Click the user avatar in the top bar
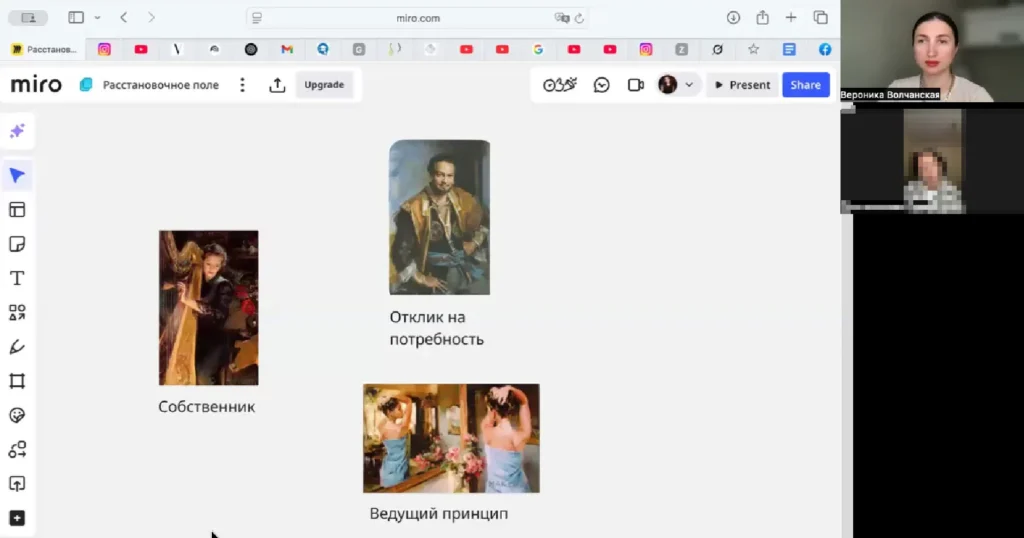The image size is (1024, 538). point(667,85)
